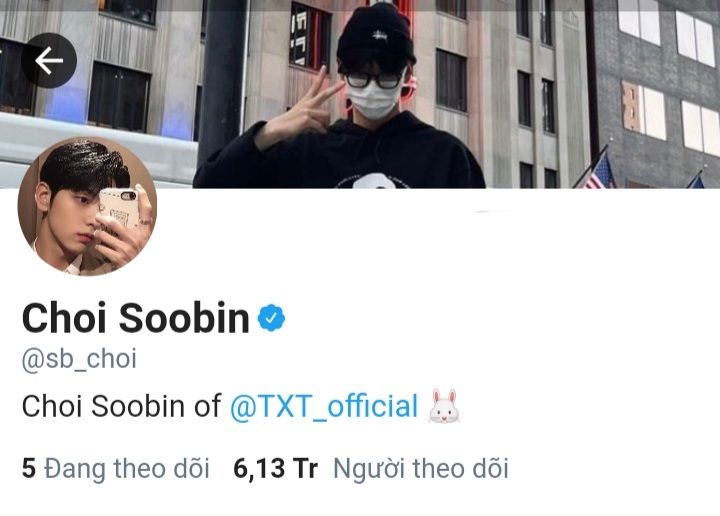Click the American flag in the banner
The width and height of the screenshot is (720, 516).
(x=599, y=172)
